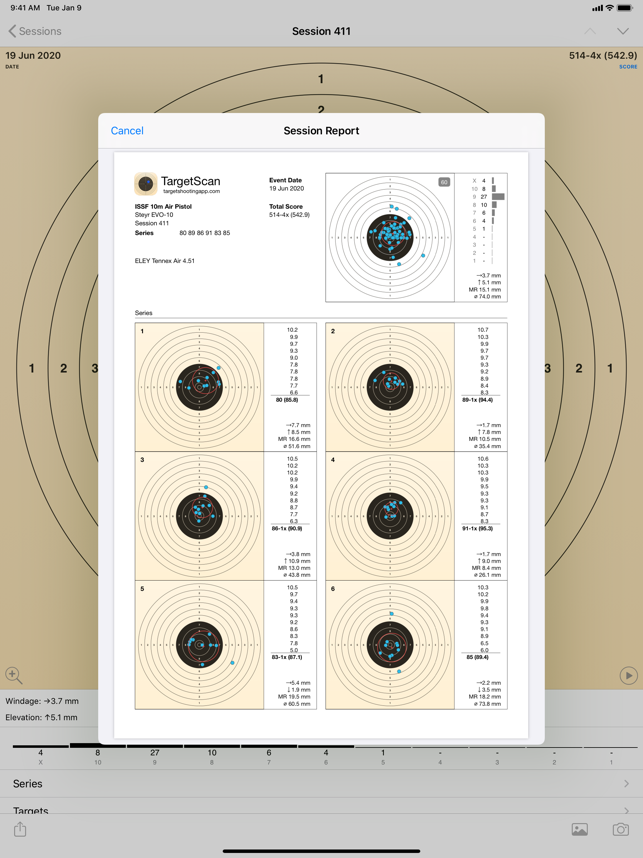Viewport: 643px width, 858px height.
Task: Tap the 9:41 AM clock
Action: [25, 8]
